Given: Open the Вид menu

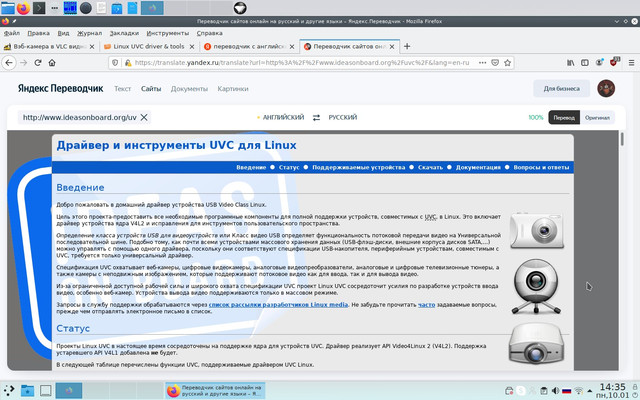Looking at the screenshot, I should tap(63, 33).
